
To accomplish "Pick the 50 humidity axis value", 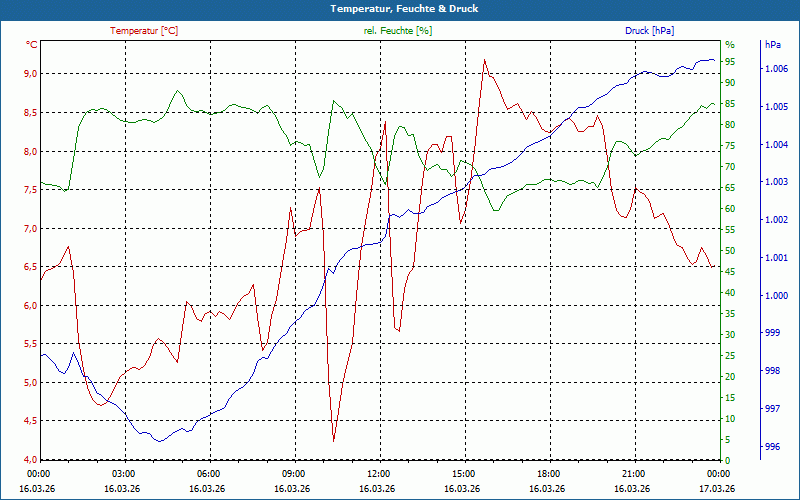I will pyautogui.click(x=730, y=251).
